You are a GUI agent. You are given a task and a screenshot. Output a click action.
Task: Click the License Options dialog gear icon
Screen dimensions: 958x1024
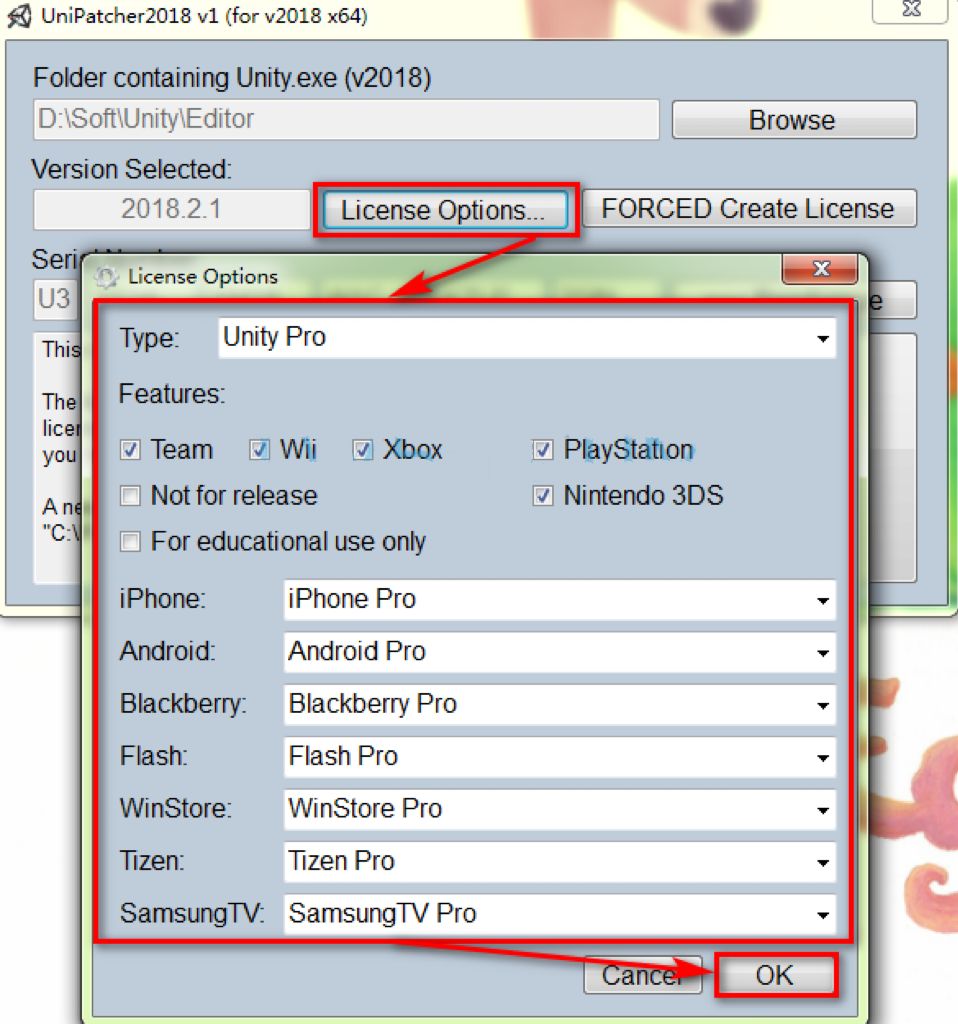(x=106, y=277)
